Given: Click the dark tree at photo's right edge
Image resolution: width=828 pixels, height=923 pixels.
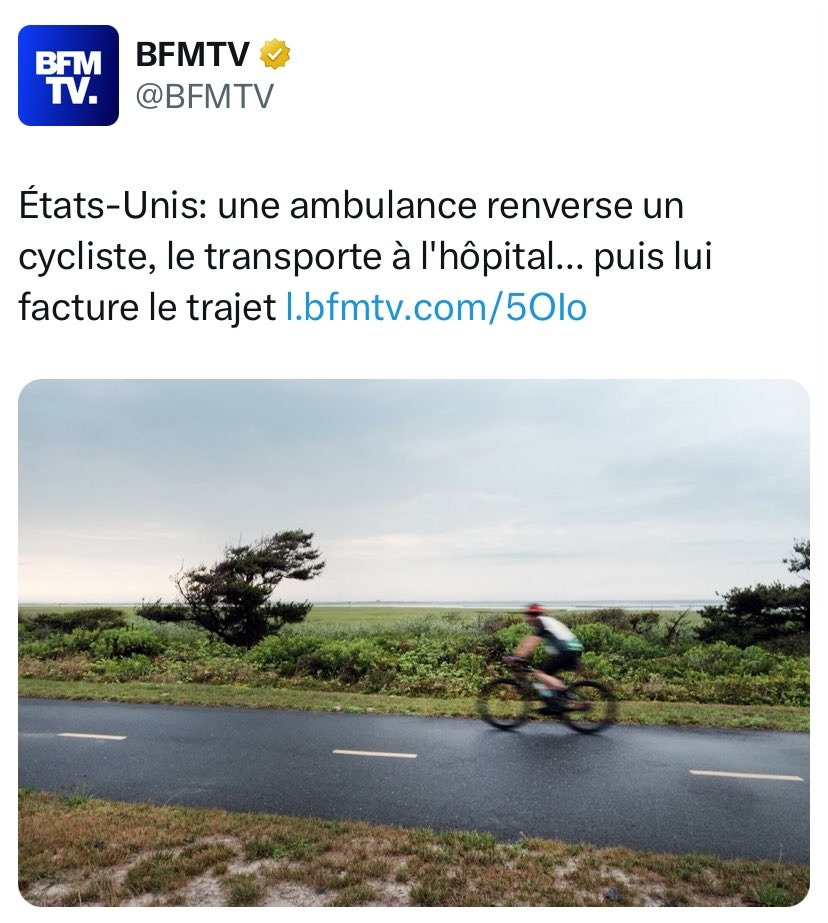Looking at the screenshot, I should (x=760, y=607).
